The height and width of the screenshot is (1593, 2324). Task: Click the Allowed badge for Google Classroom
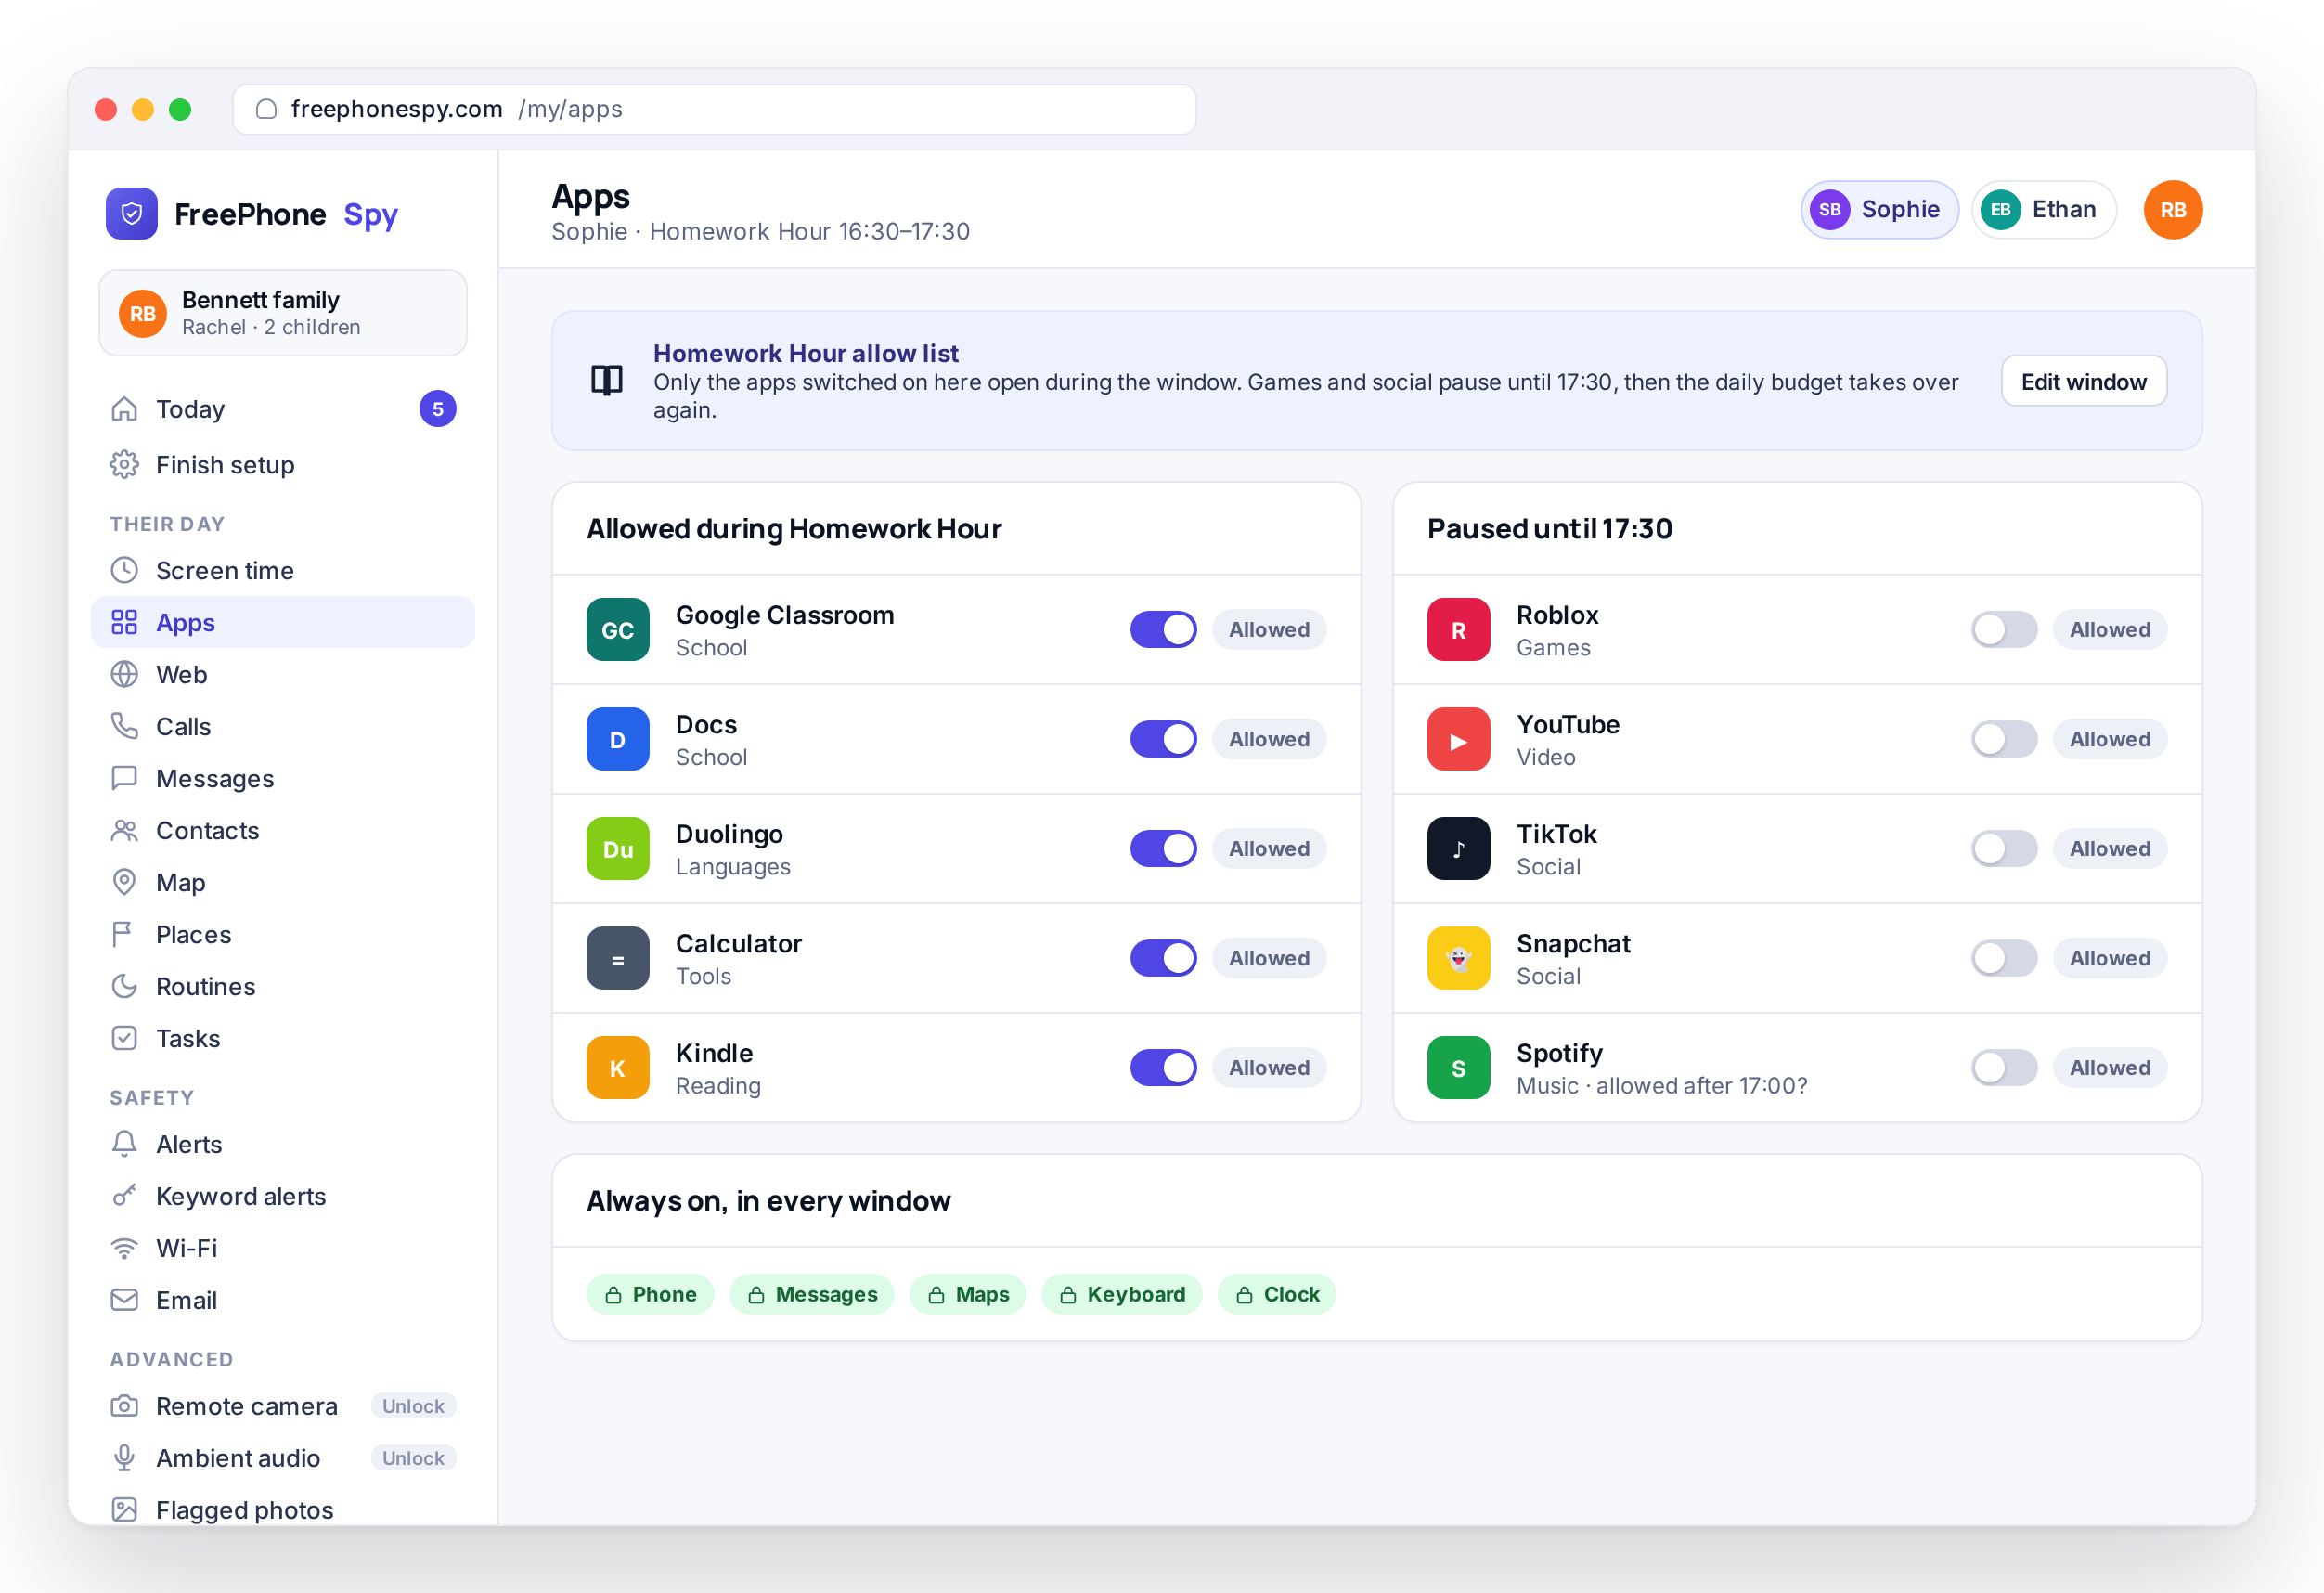click(1269, 630)
